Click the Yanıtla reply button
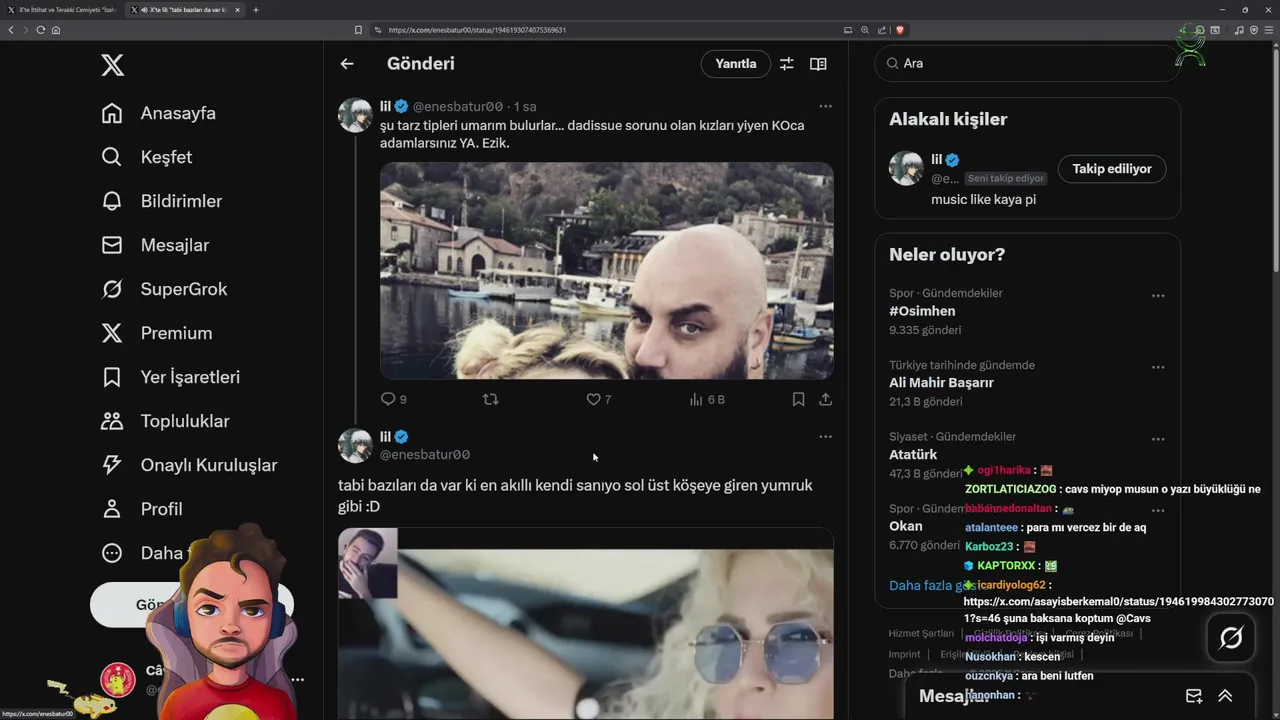 [x=736, y=64]
